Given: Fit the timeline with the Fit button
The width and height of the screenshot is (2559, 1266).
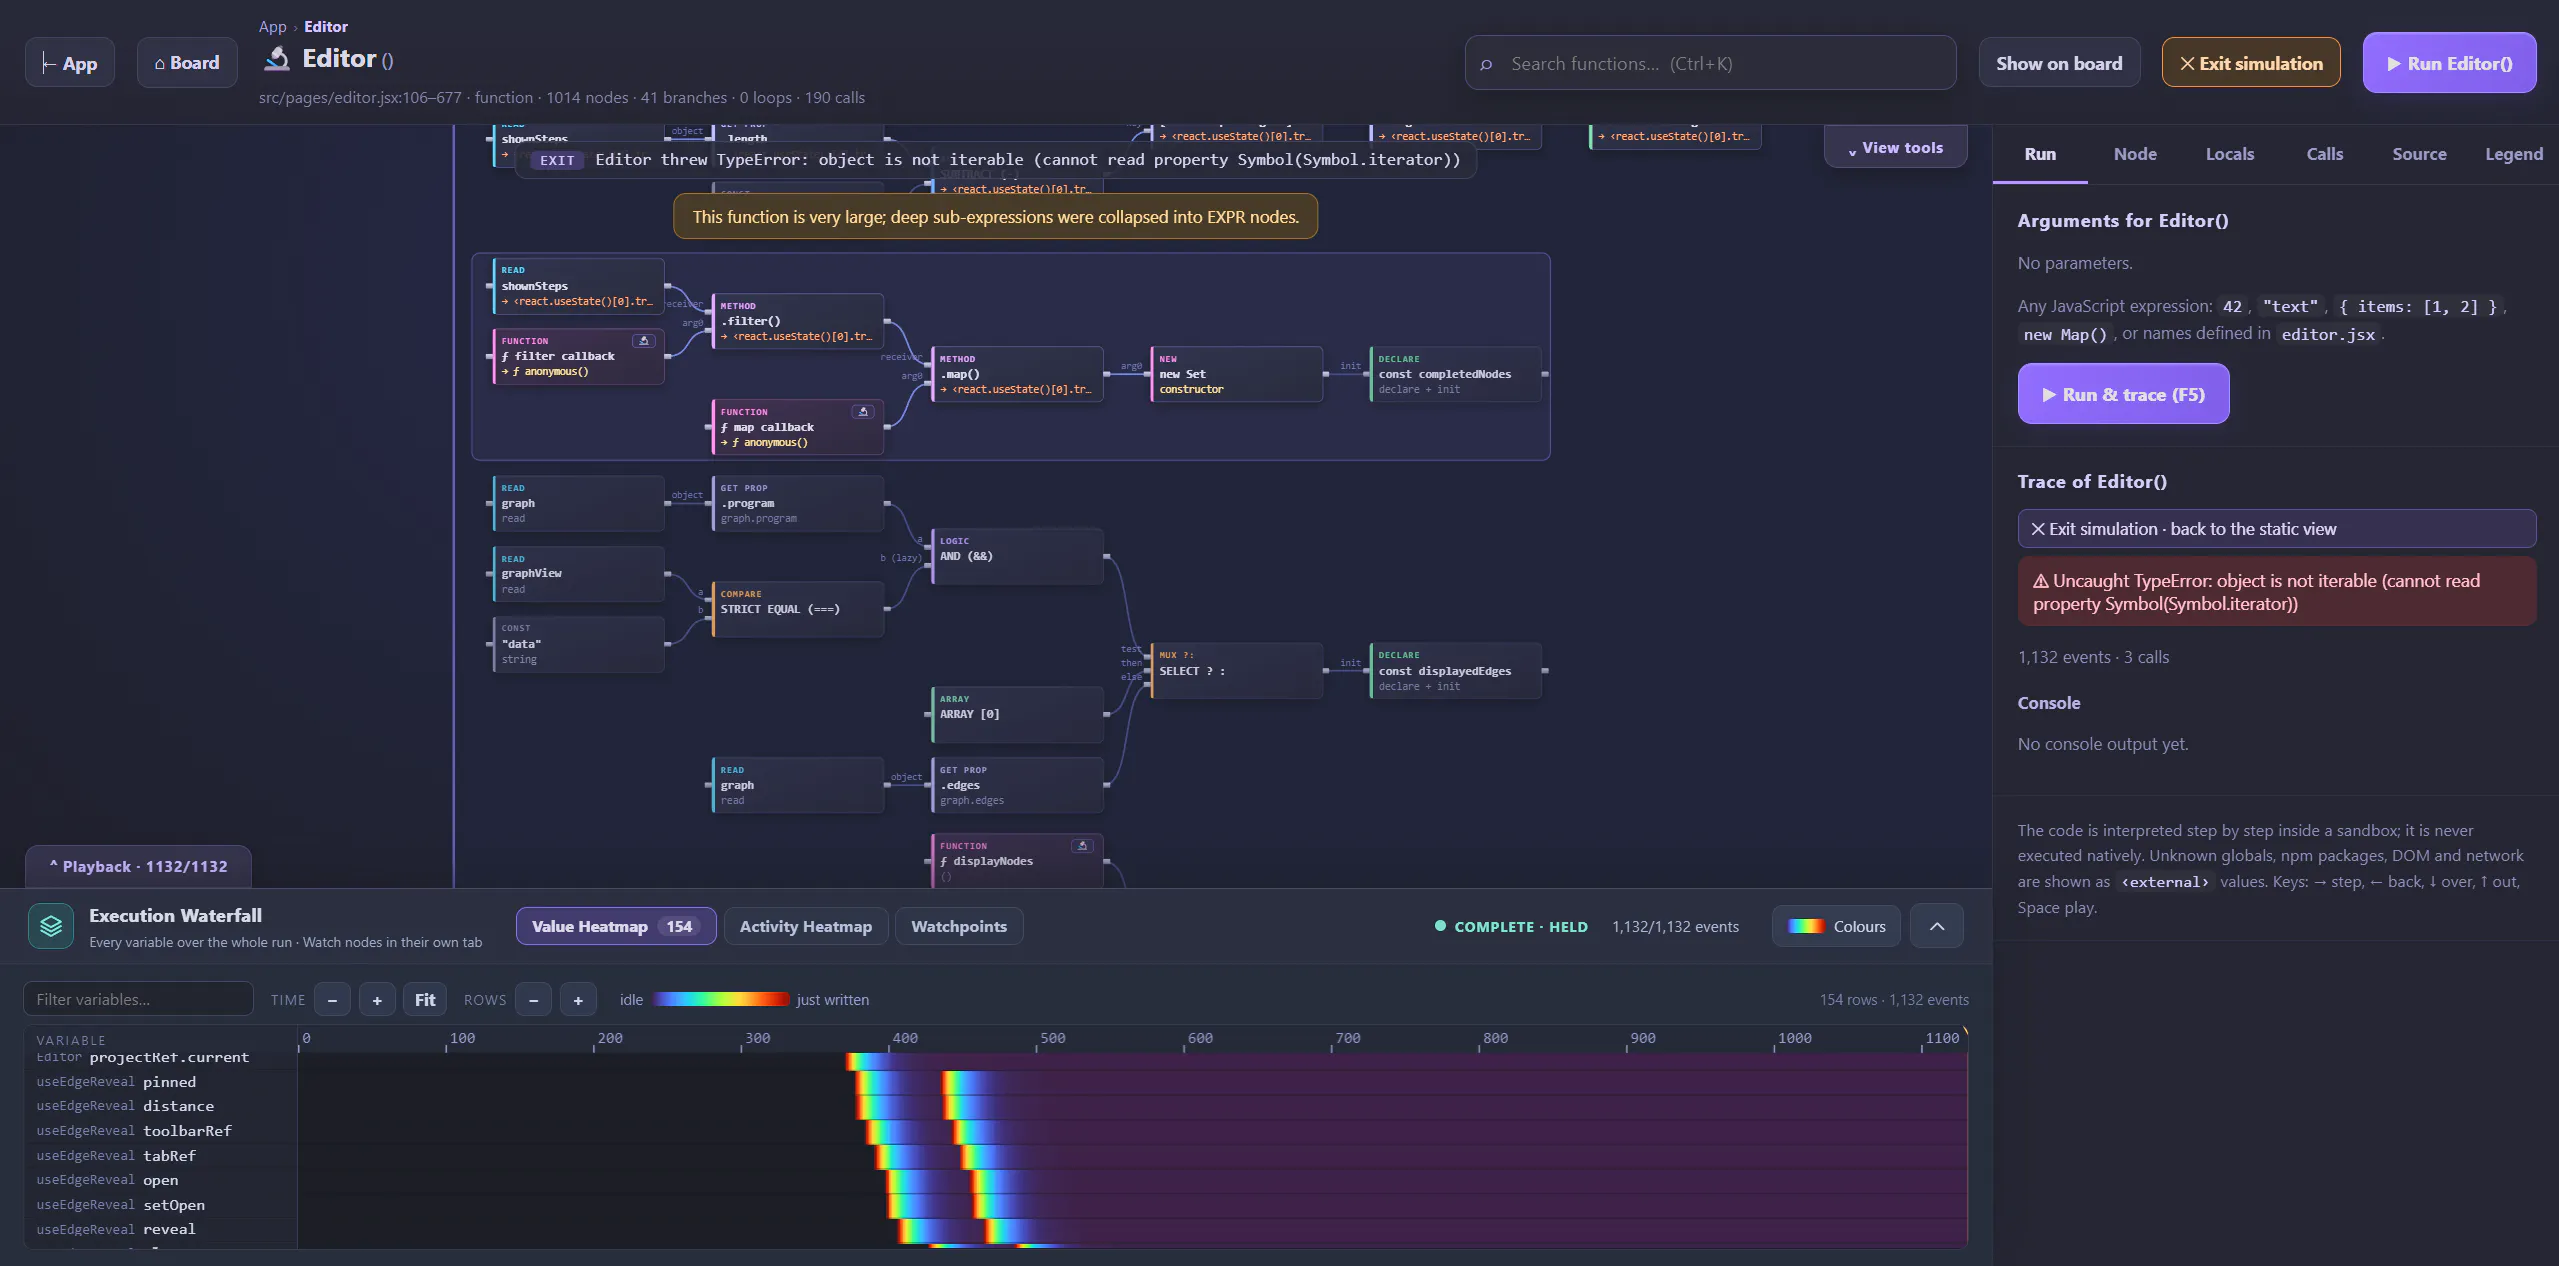Looking at the screenshot, I should coord(425,1000).
